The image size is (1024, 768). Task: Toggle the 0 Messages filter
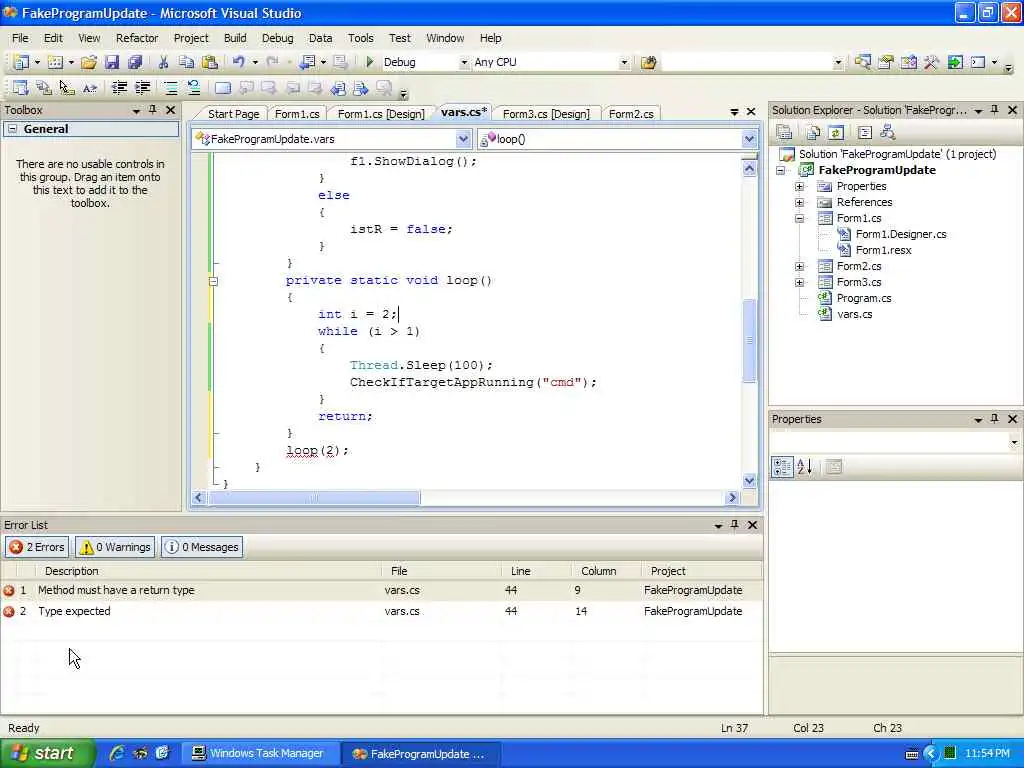202,547
